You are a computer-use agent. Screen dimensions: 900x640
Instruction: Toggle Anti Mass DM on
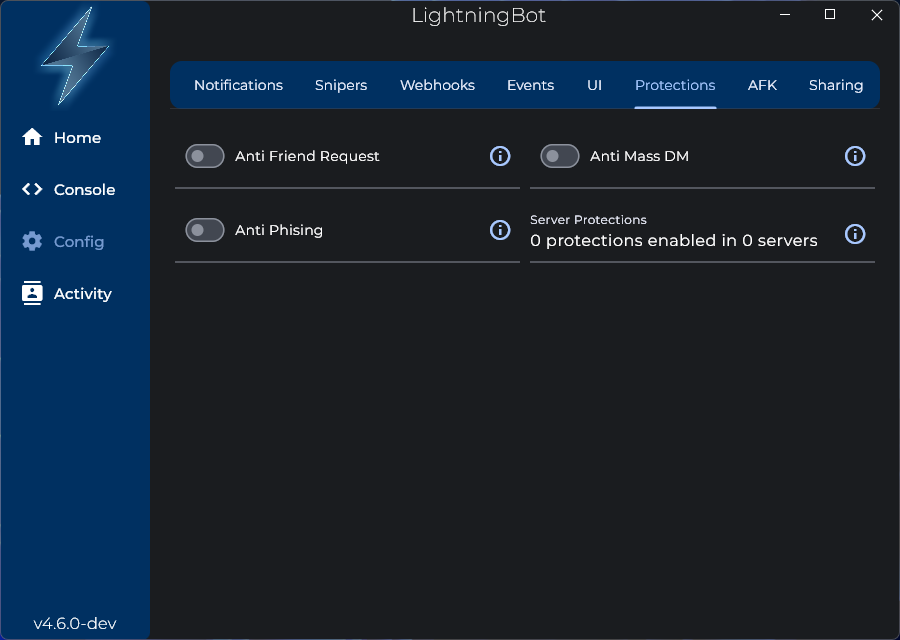coord(559,156)
